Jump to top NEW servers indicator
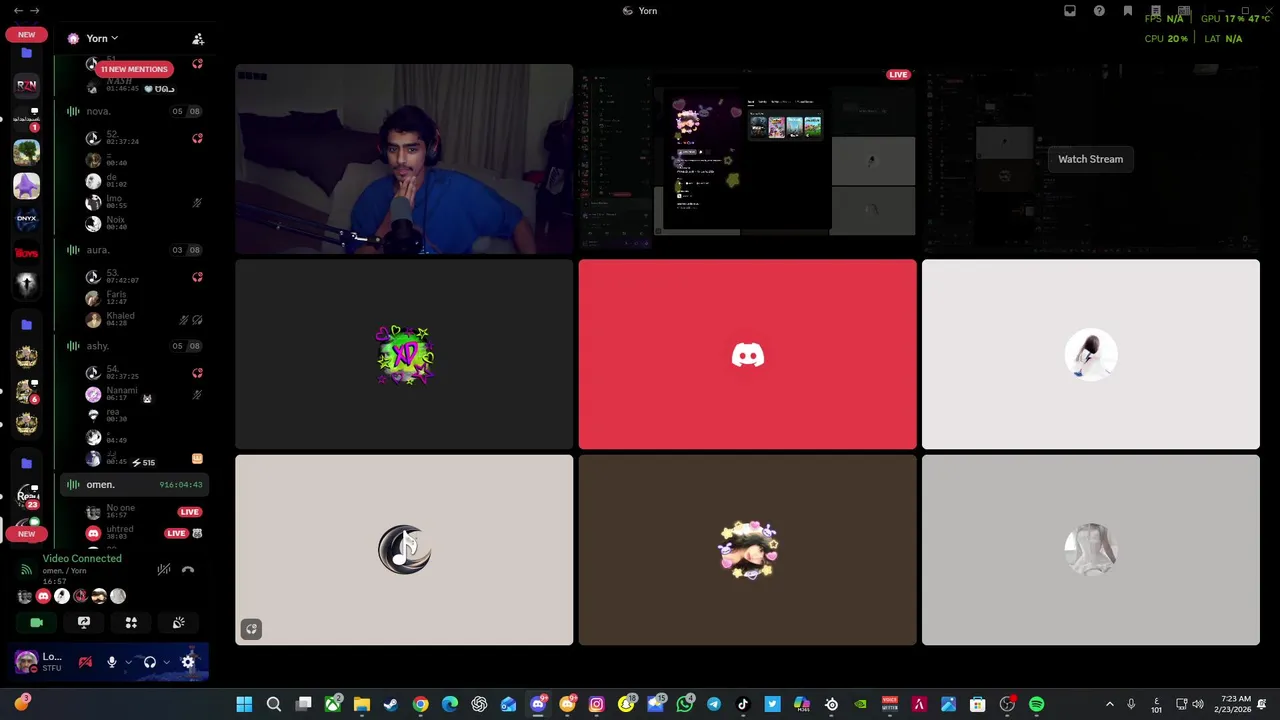 point(26,35)
